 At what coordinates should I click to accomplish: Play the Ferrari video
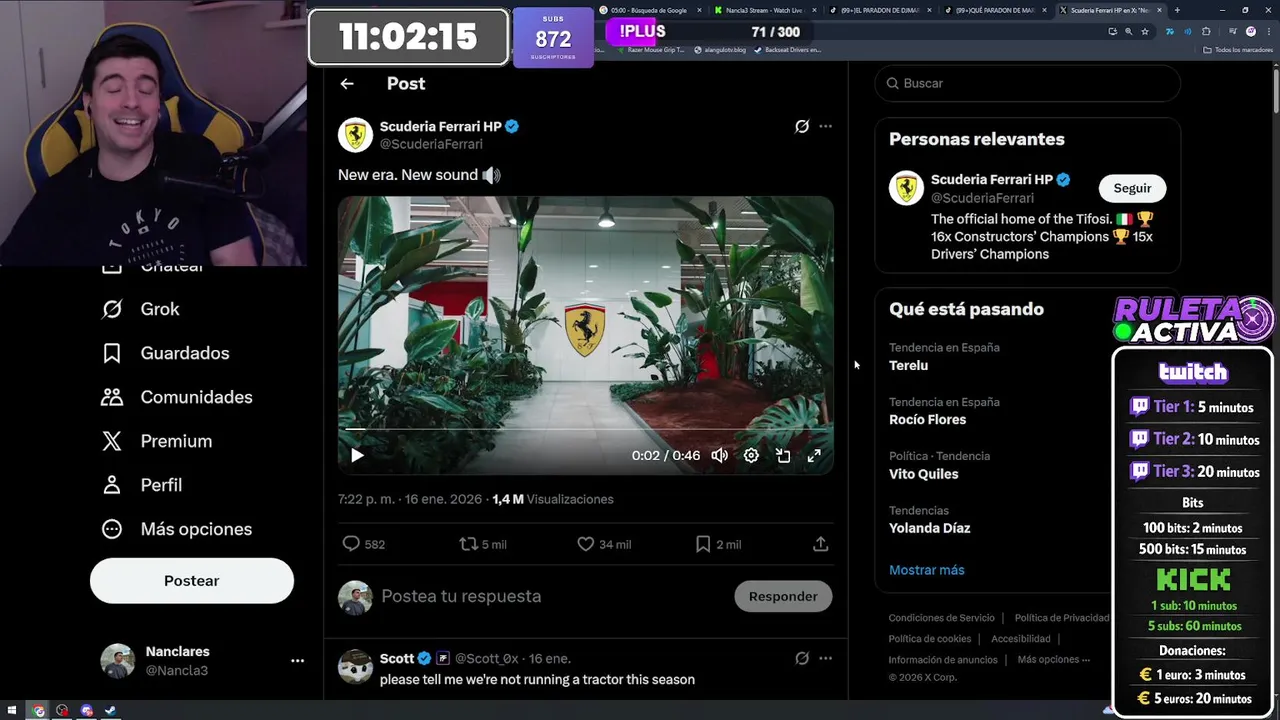coord(357,456)
